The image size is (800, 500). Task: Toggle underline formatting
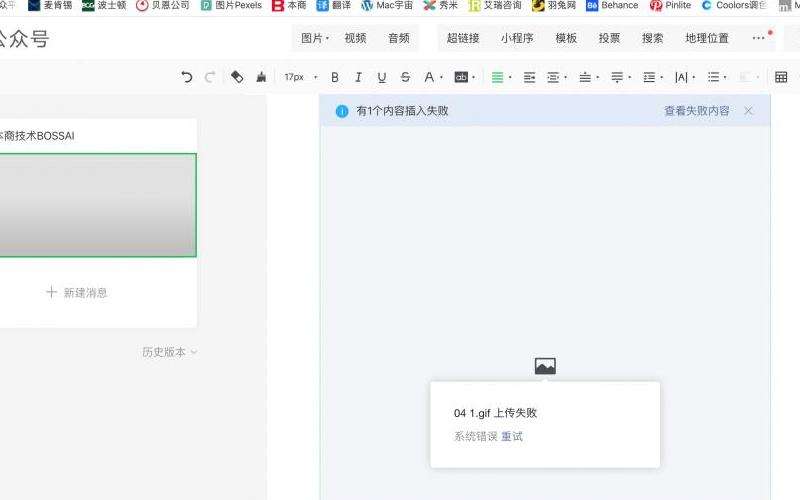tap(382, 77)
